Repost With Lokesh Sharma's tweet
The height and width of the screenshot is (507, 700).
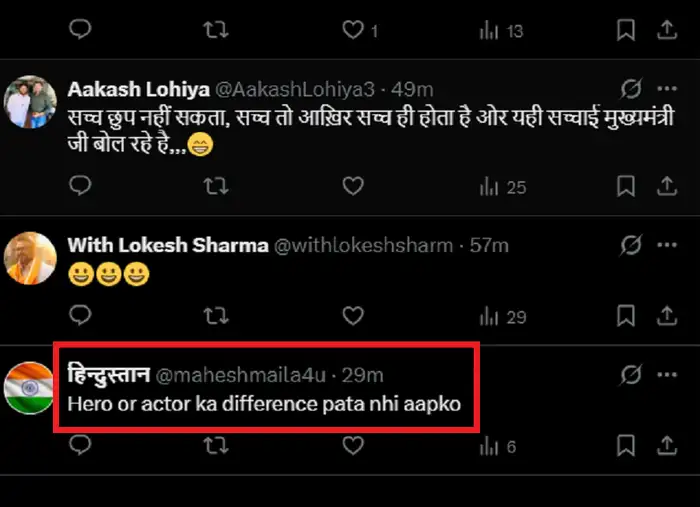(x=215, y=316)
